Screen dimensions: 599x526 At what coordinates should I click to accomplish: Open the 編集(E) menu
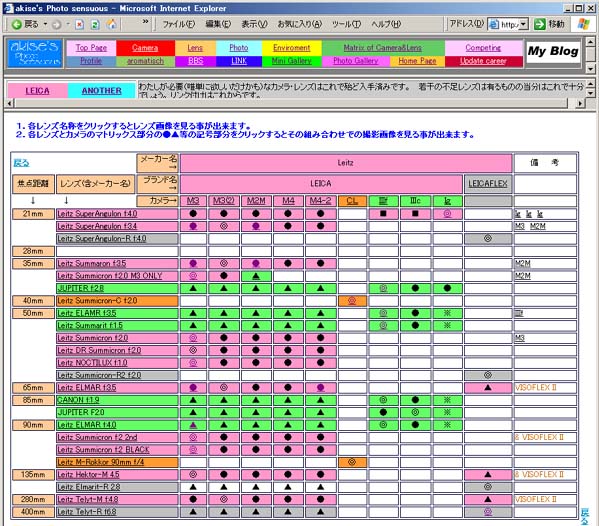pyautogui.click(x=218, y=24)
